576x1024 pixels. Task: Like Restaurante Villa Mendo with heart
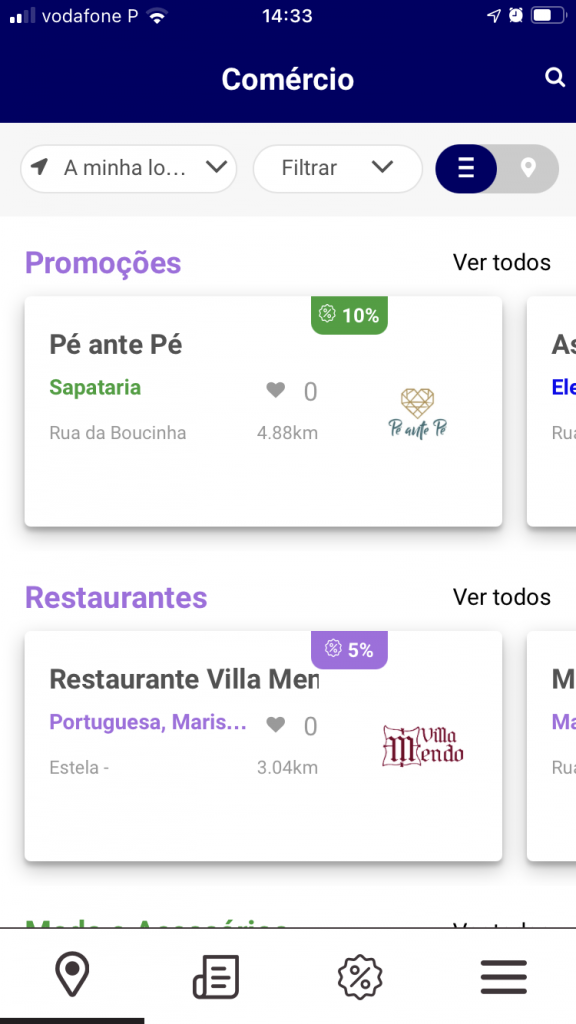pyautogui.click(x=276, y=725)
